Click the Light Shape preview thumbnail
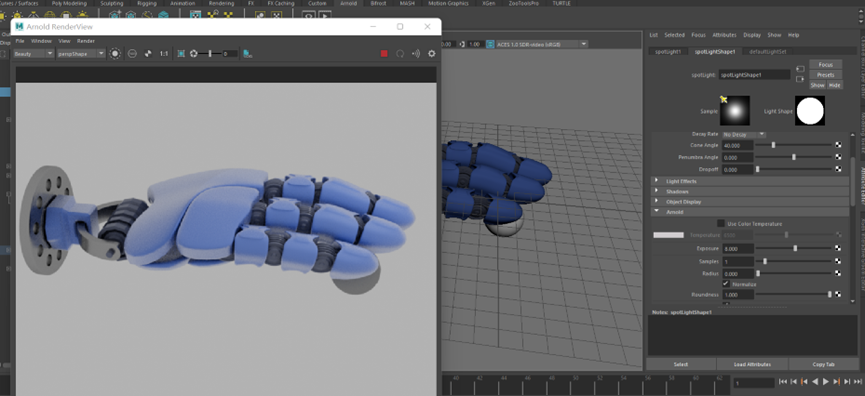This screenshot has width=865, height=396. [809, 111]
